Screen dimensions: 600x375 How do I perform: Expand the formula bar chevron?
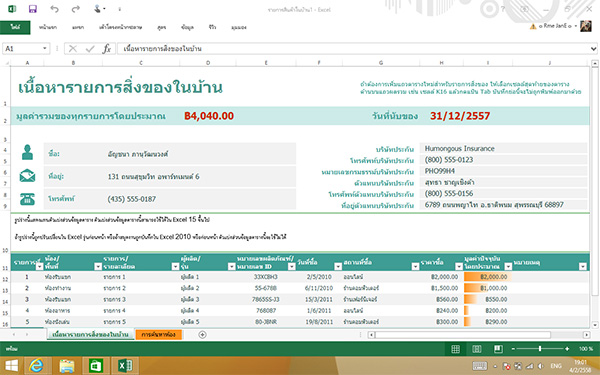593,49
